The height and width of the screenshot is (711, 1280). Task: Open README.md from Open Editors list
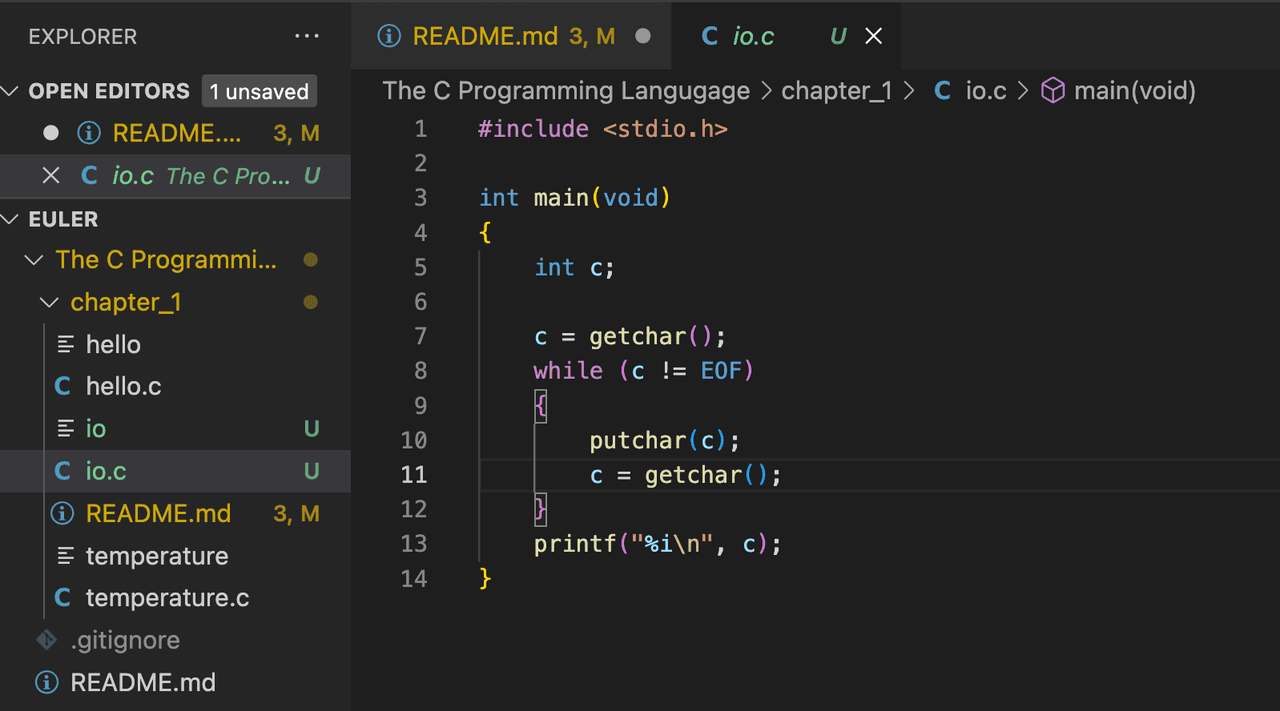pos(175,133)
